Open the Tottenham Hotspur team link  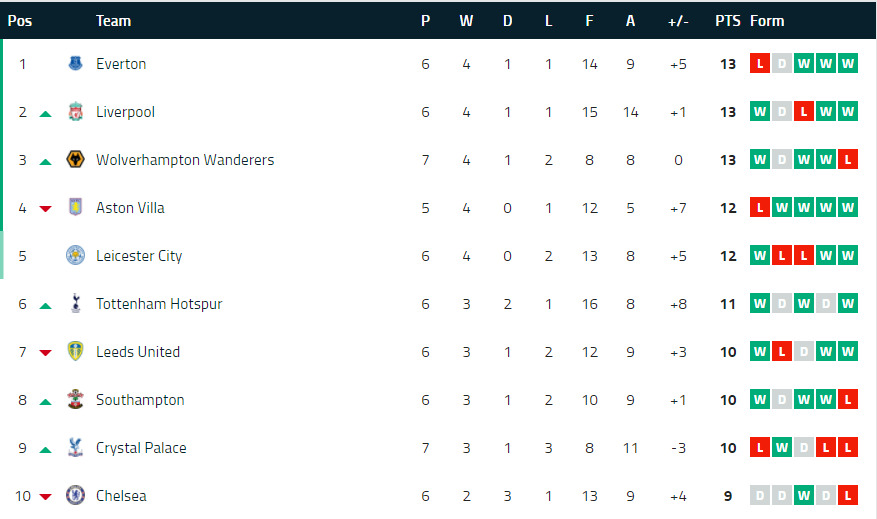point(159,304)
